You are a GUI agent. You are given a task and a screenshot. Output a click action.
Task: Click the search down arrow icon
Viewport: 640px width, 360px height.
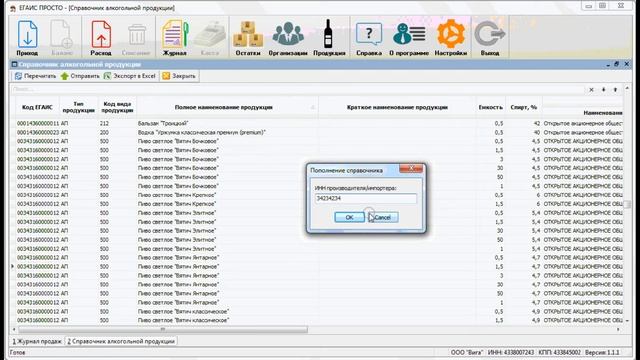tap(603, 89)
